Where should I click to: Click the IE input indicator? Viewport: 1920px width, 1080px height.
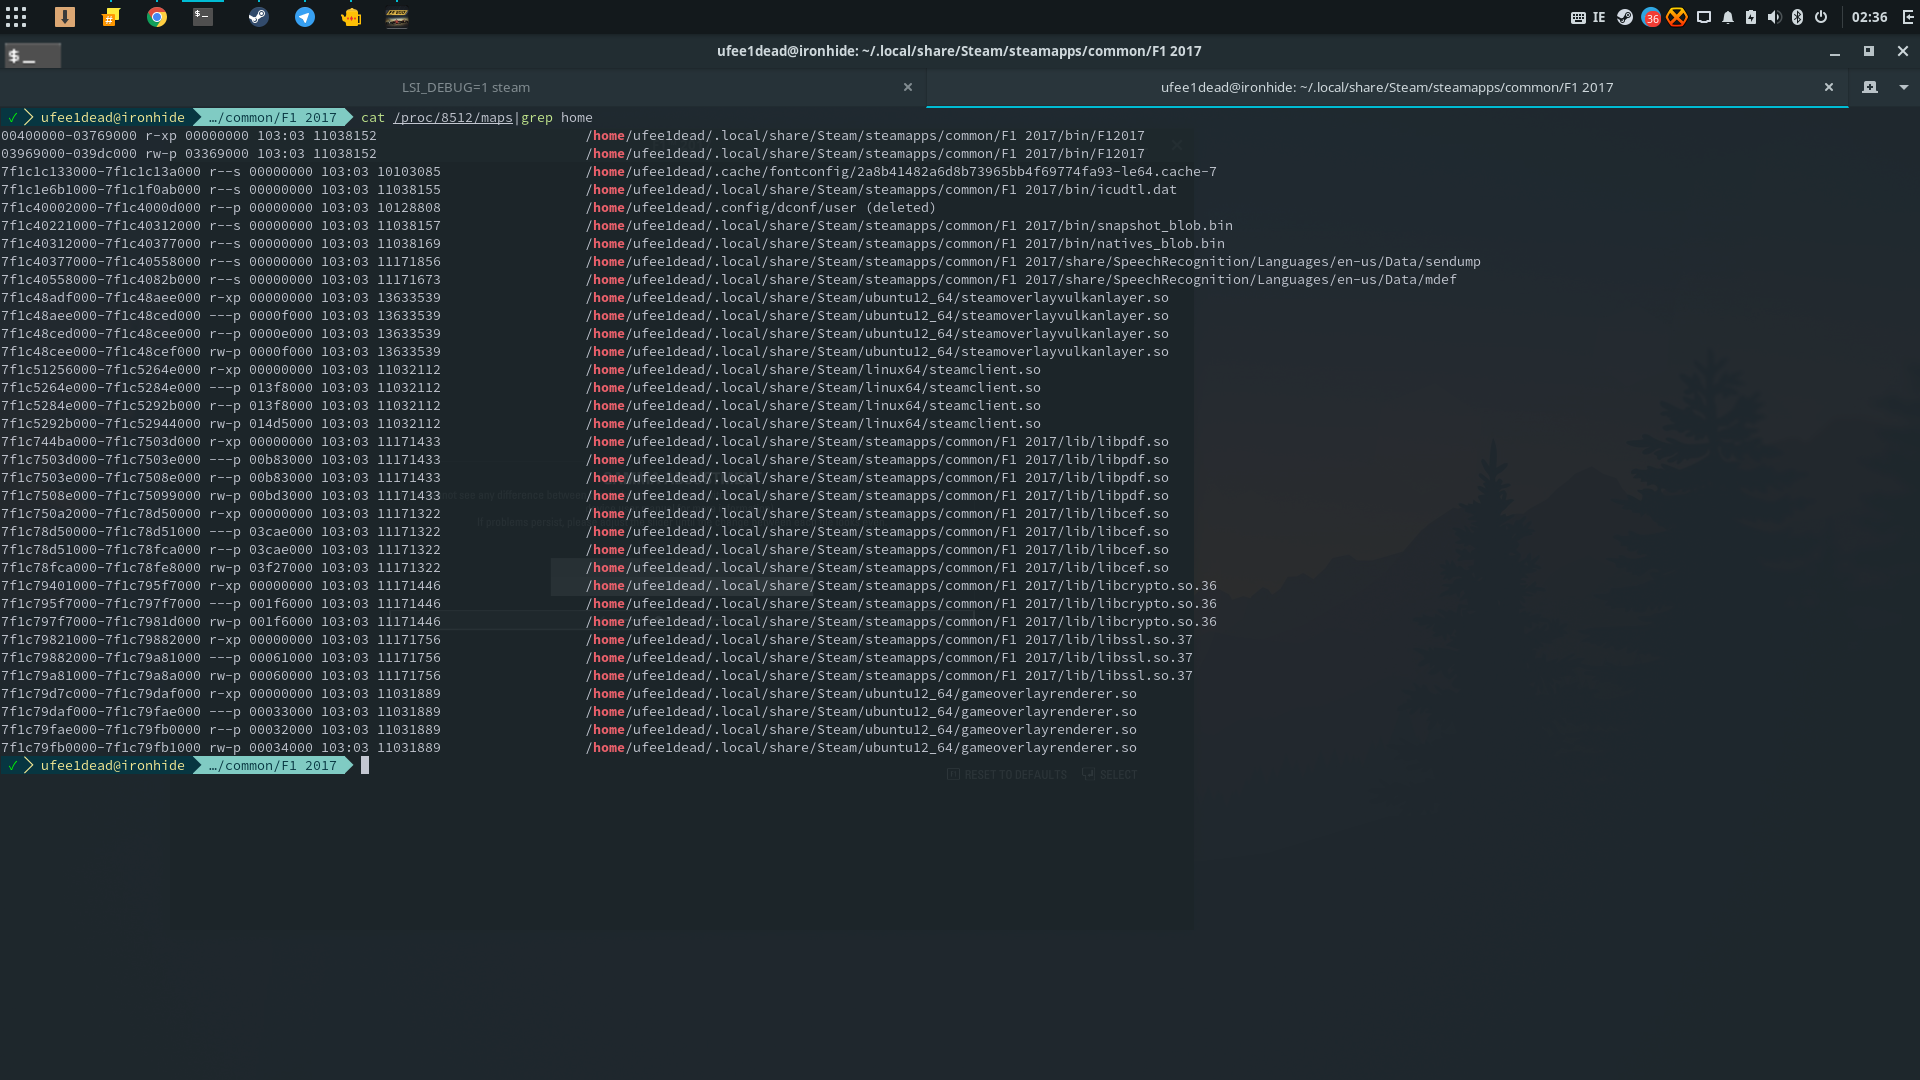1599,17
